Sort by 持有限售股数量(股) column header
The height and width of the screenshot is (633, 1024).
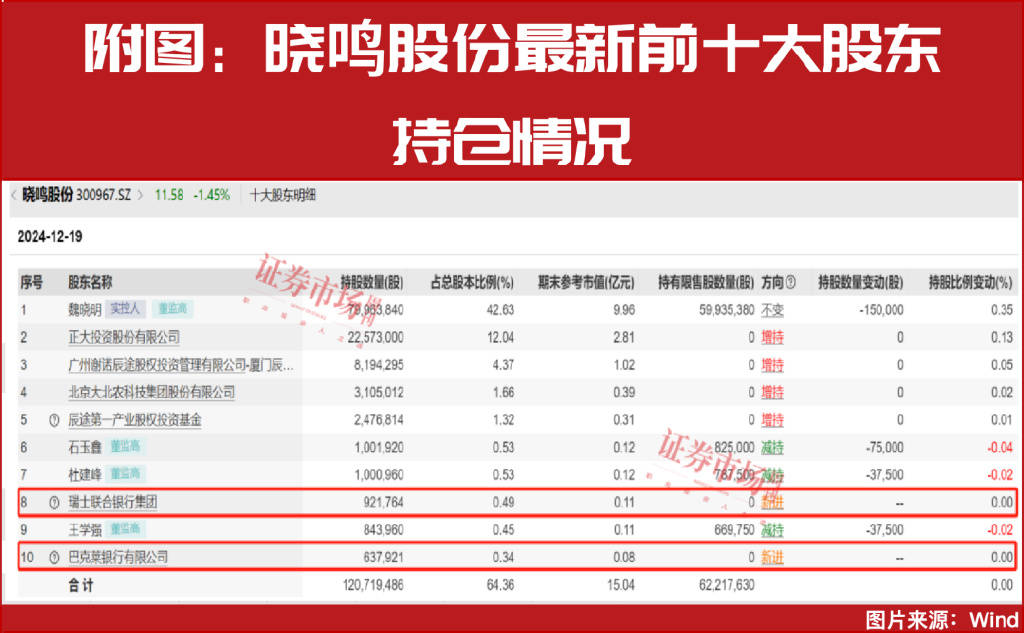point(706,282)
